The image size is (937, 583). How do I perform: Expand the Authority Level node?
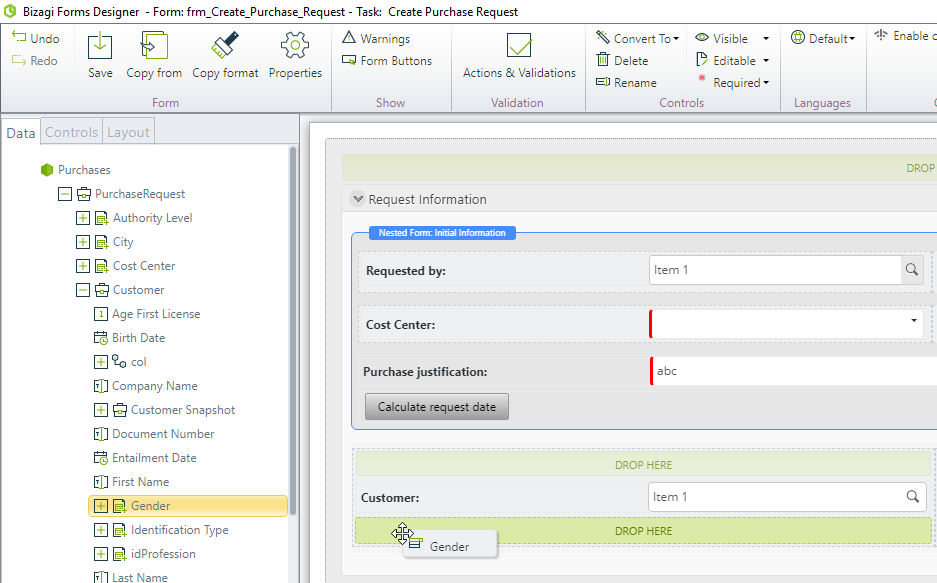click(x=82, y=218)
